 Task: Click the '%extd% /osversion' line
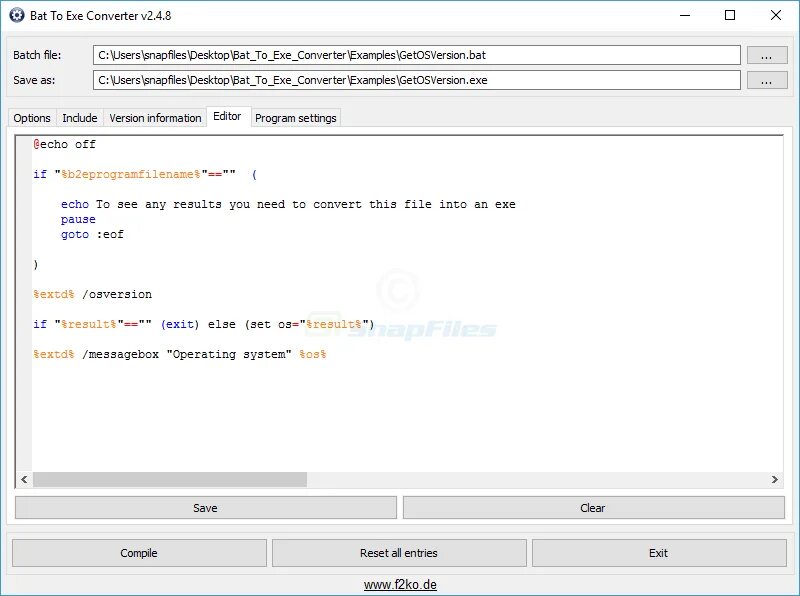93,294
